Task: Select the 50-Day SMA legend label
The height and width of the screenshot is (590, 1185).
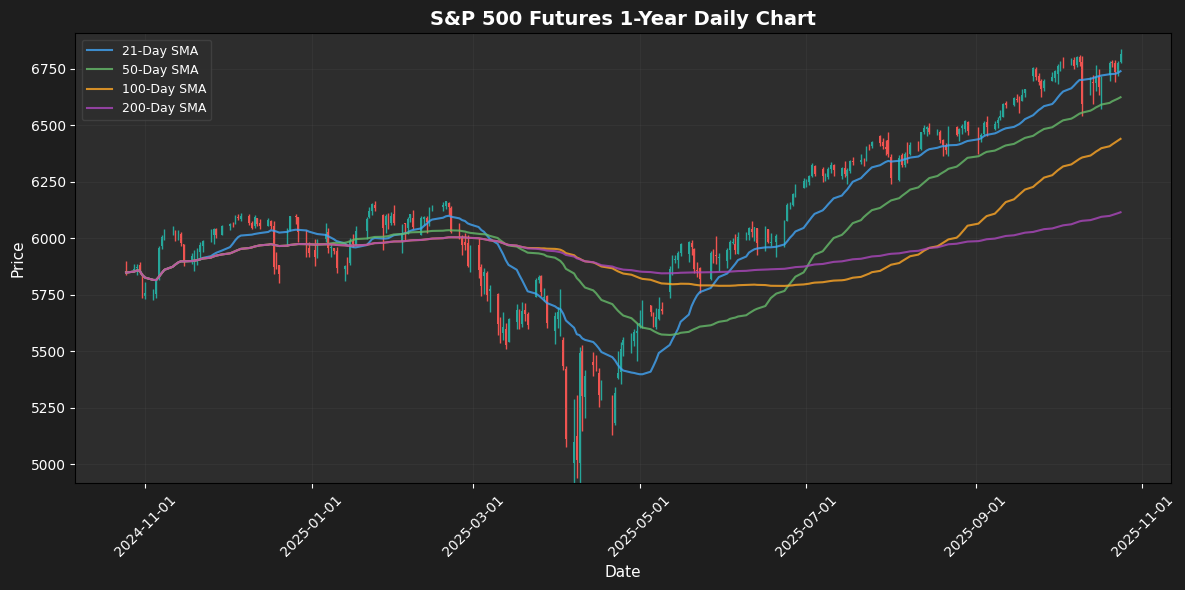Action: coord(159,70)
